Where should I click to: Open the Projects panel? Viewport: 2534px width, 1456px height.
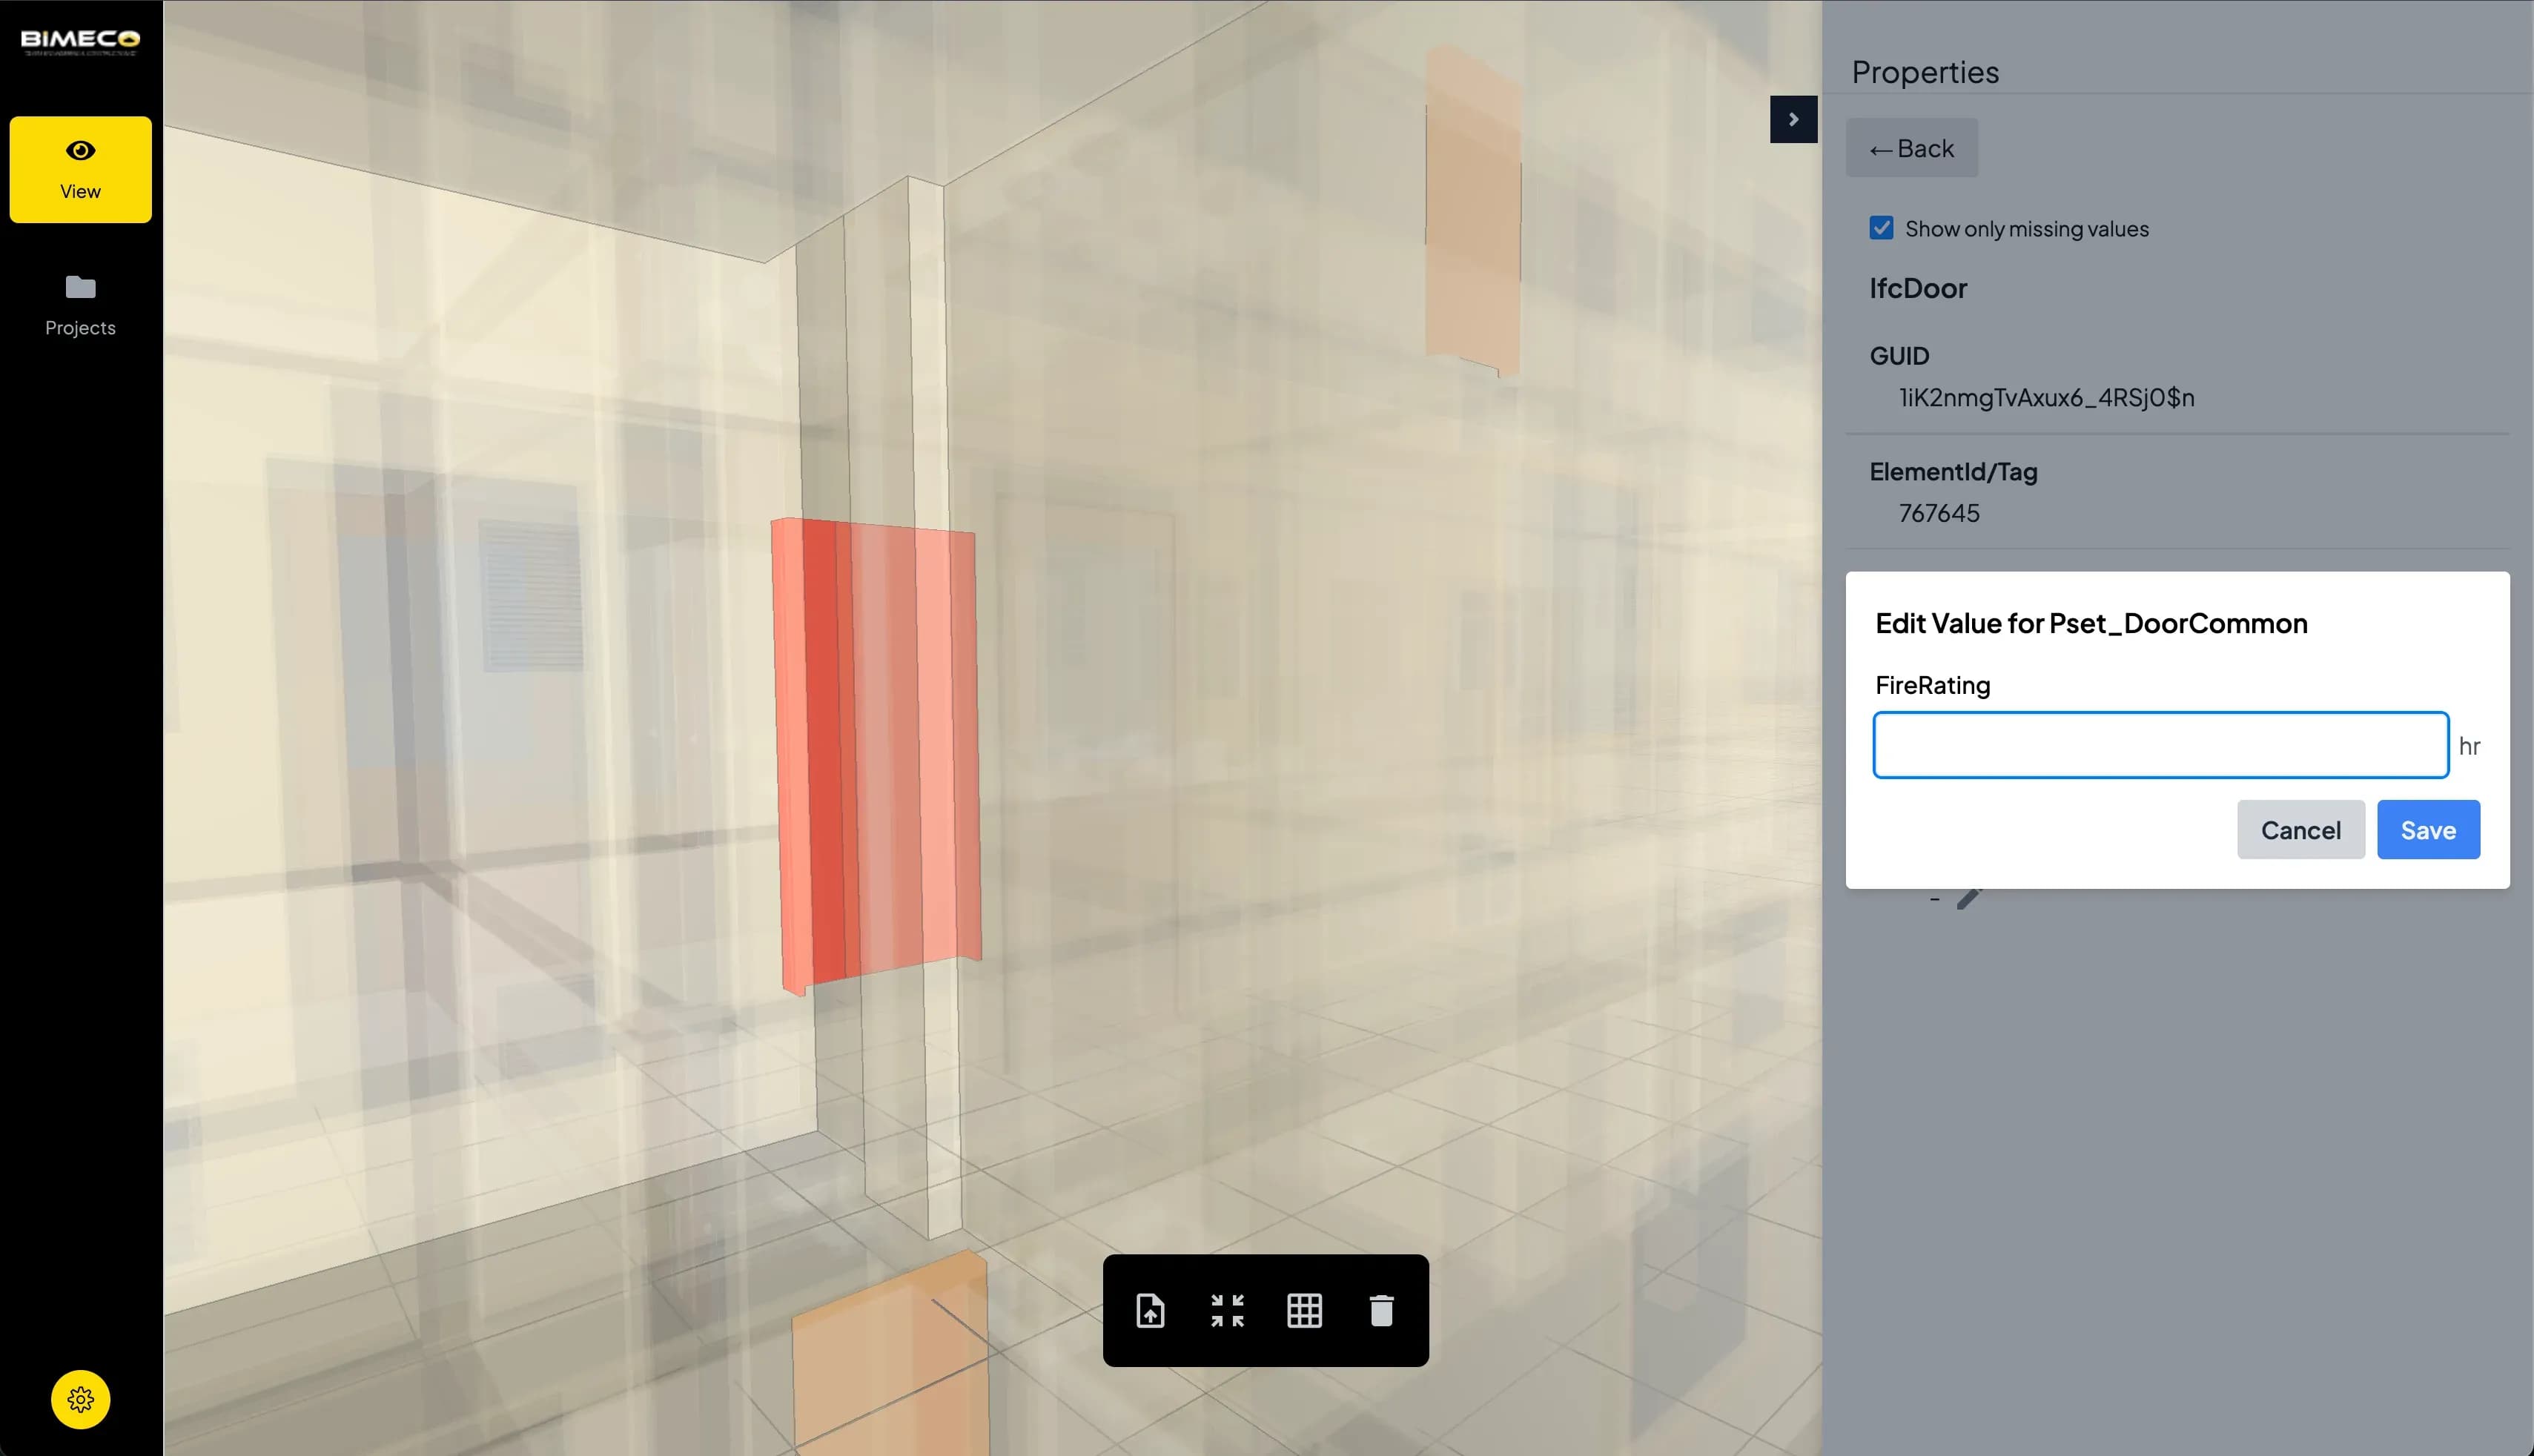(80, 305)
